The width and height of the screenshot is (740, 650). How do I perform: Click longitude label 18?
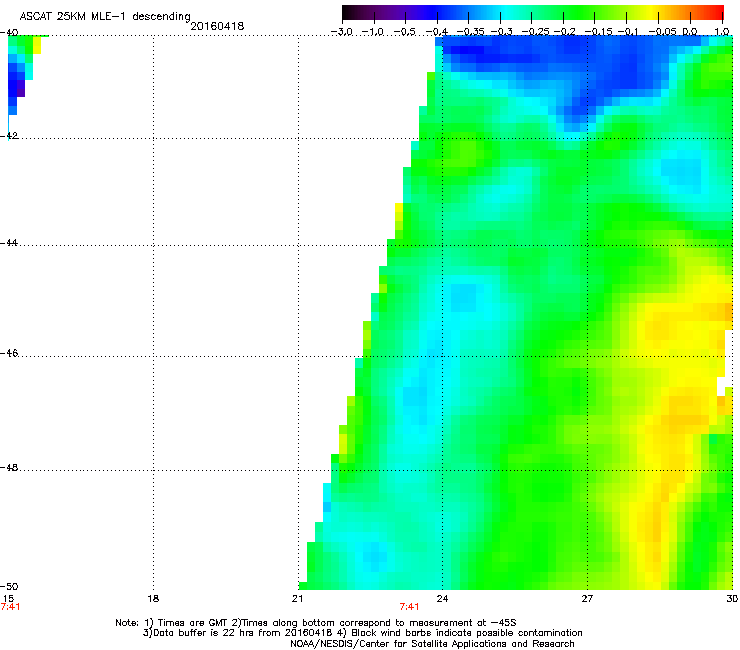click(153, 599)
